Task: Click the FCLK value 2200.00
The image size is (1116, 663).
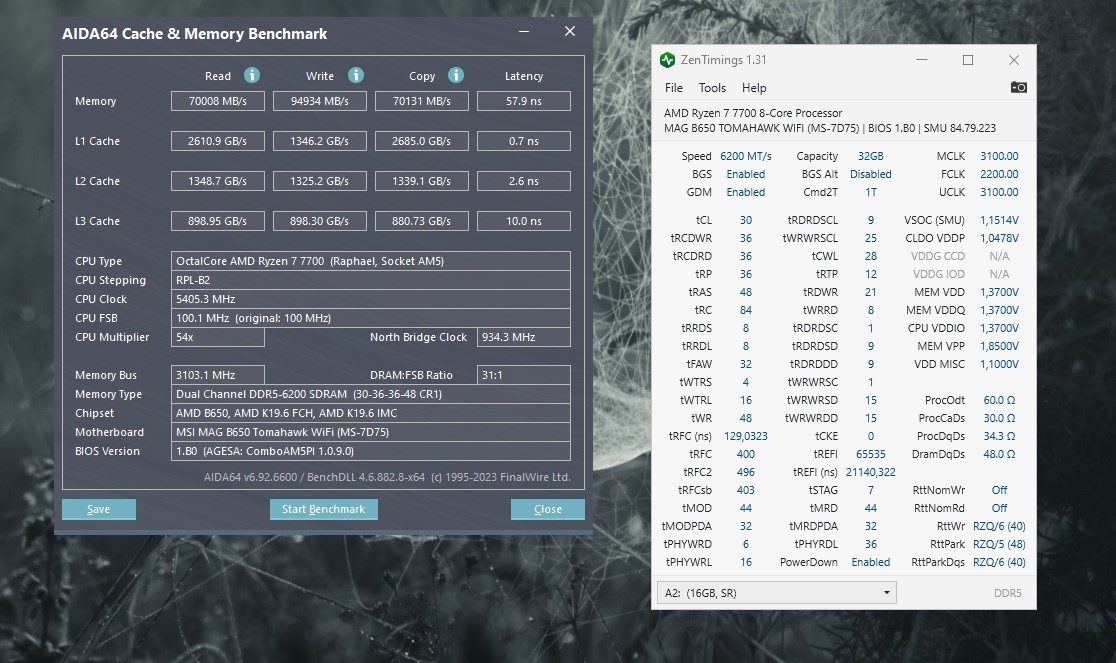Action: click(999, 174)
